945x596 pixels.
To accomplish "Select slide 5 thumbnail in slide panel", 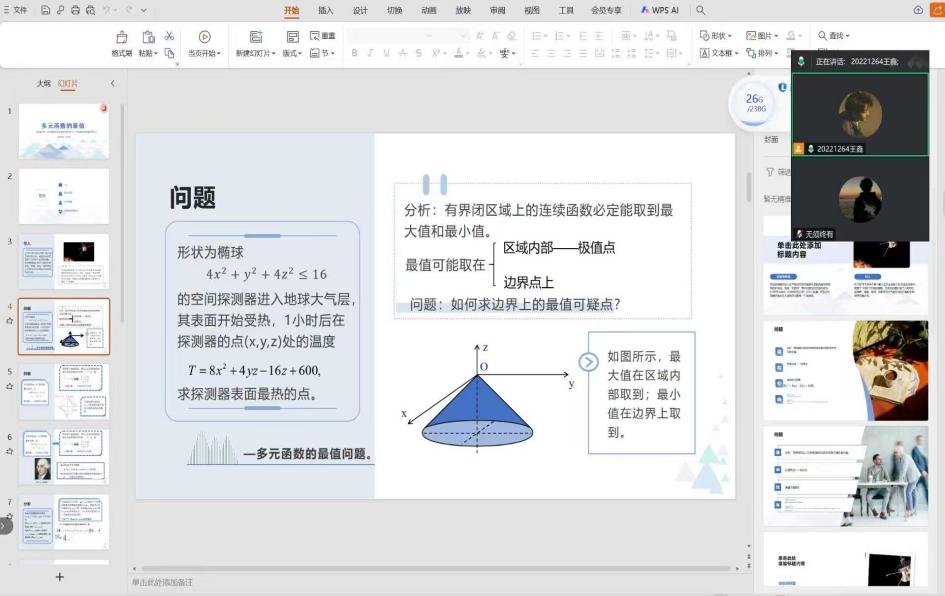I will coord(64,390).
